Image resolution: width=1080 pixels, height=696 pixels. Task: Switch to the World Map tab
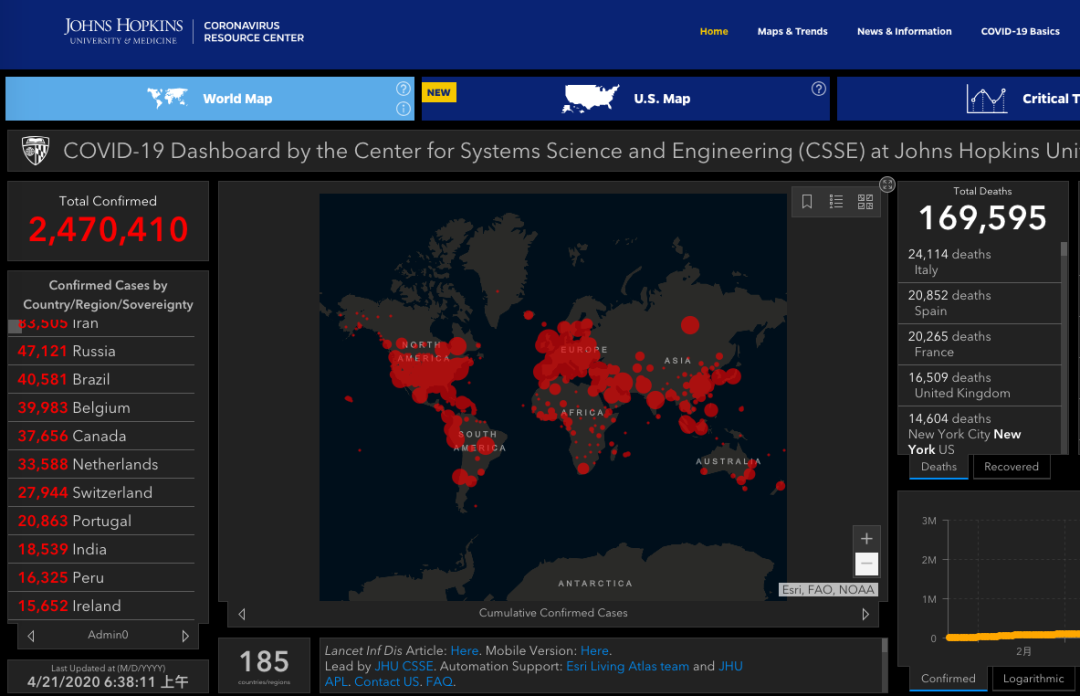tap(209, 99)
